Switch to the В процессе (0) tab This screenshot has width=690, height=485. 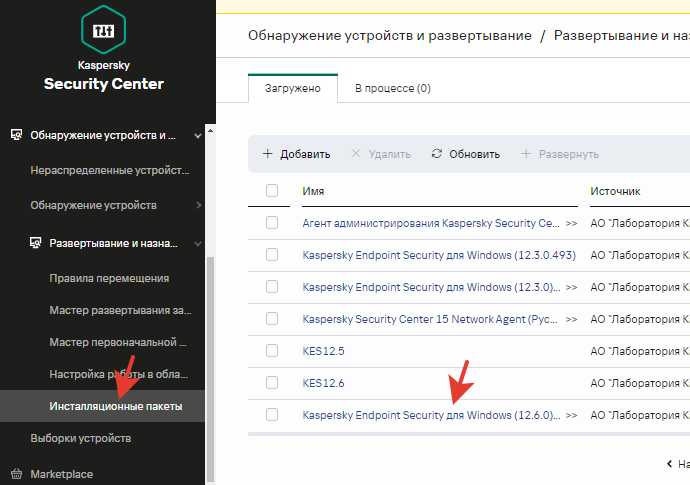click(393, 88)
